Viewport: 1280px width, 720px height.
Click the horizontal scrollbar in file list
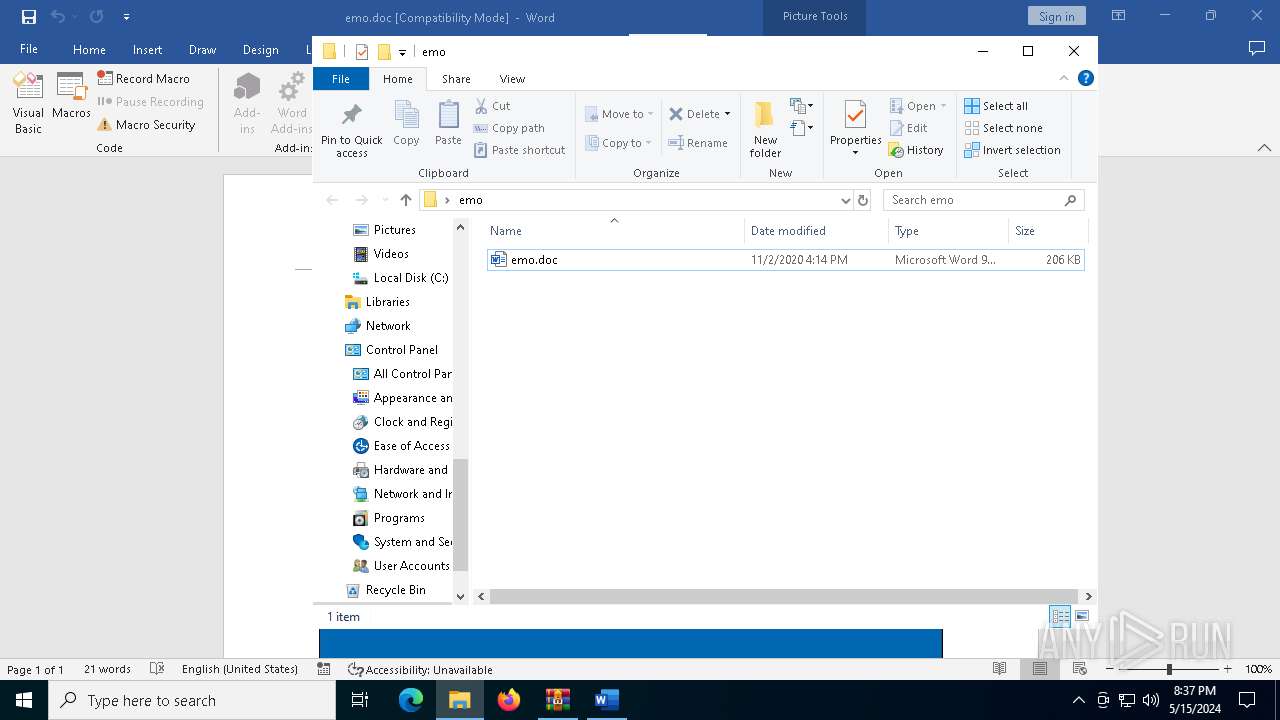783,596
